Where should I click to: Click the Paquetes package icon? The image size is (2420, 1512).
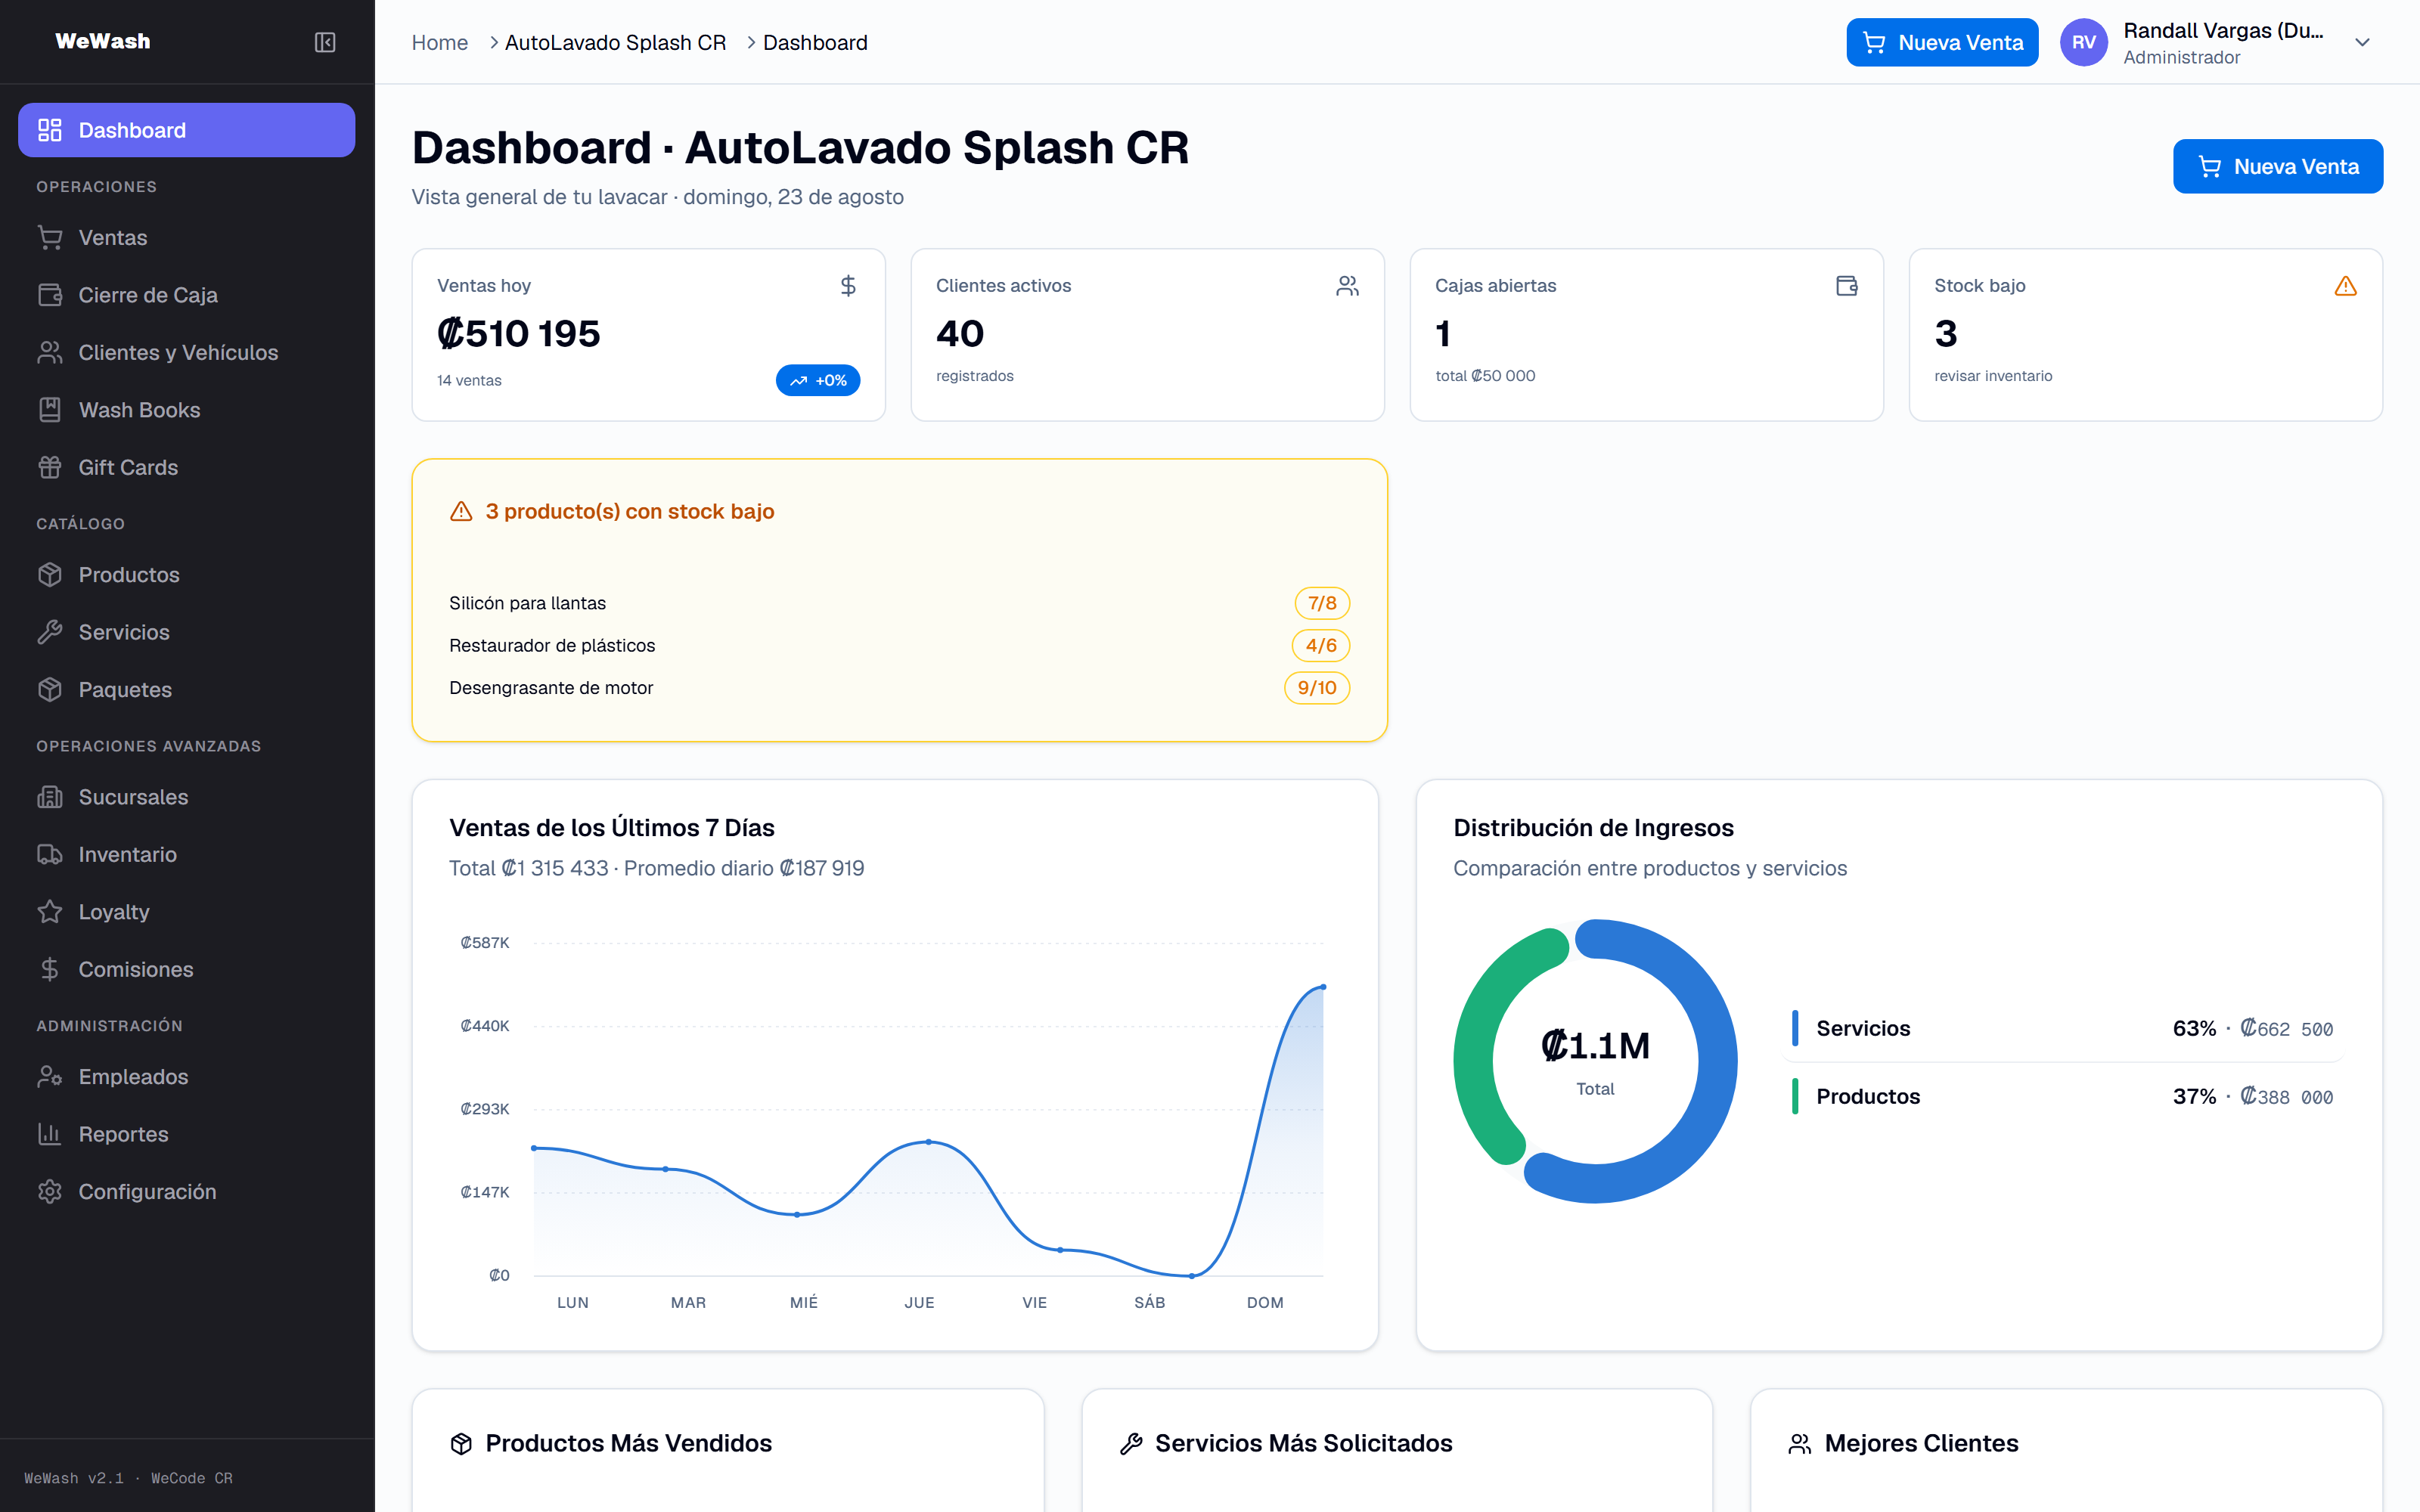pyautogui.click(x=50, y=690)
